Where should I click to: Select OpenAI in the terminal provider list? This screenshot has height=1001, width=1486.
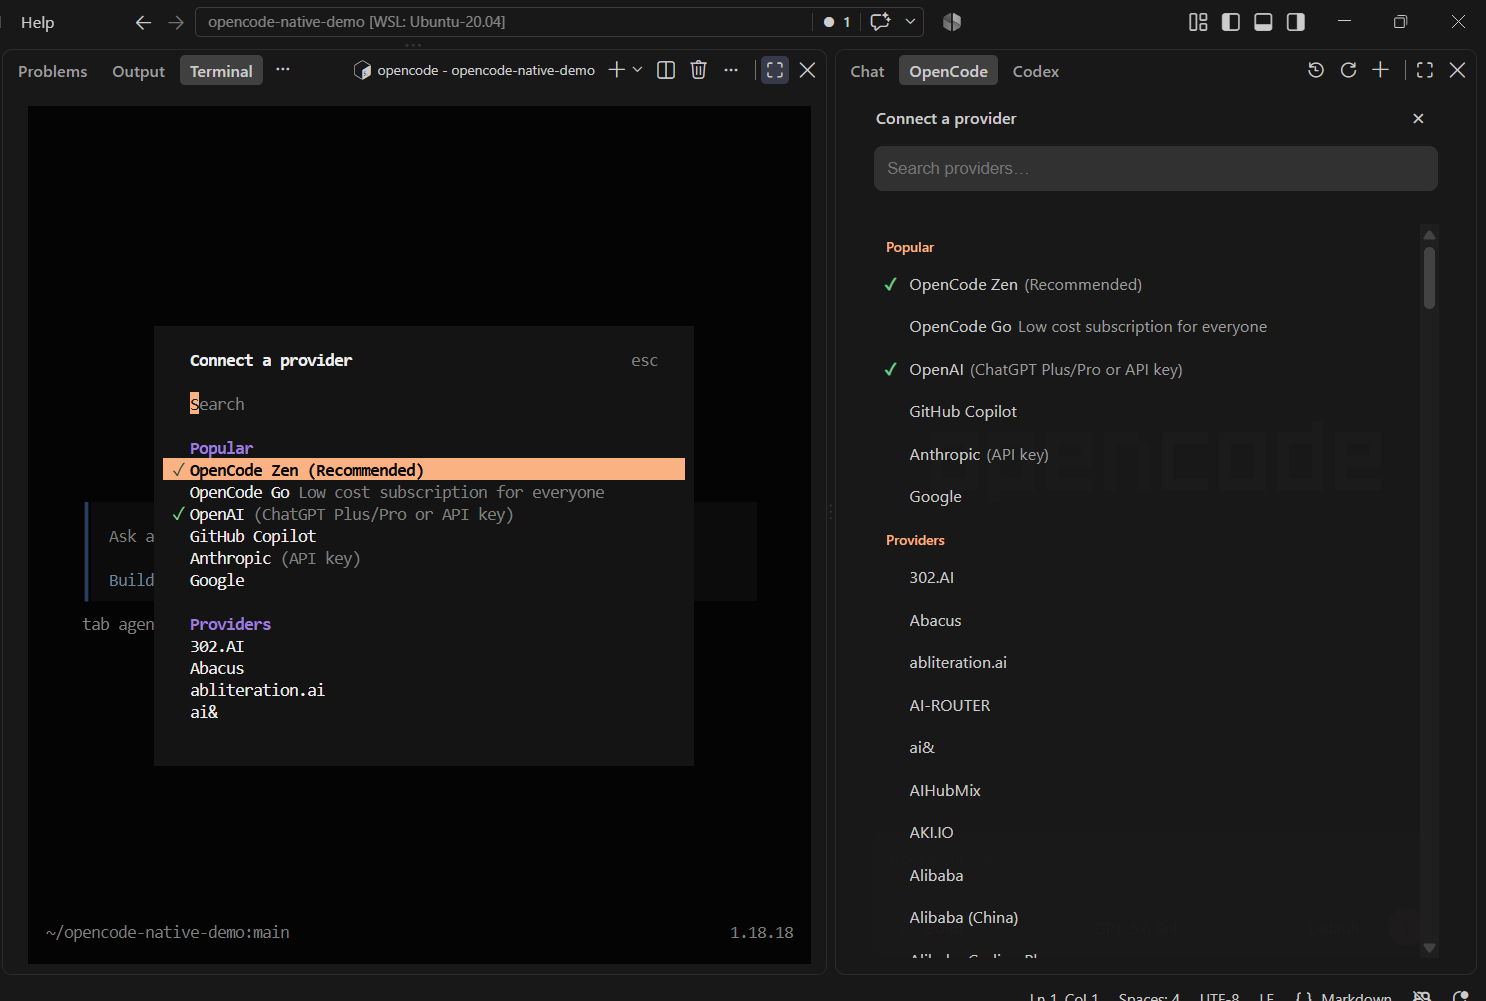tap(424, 514)
